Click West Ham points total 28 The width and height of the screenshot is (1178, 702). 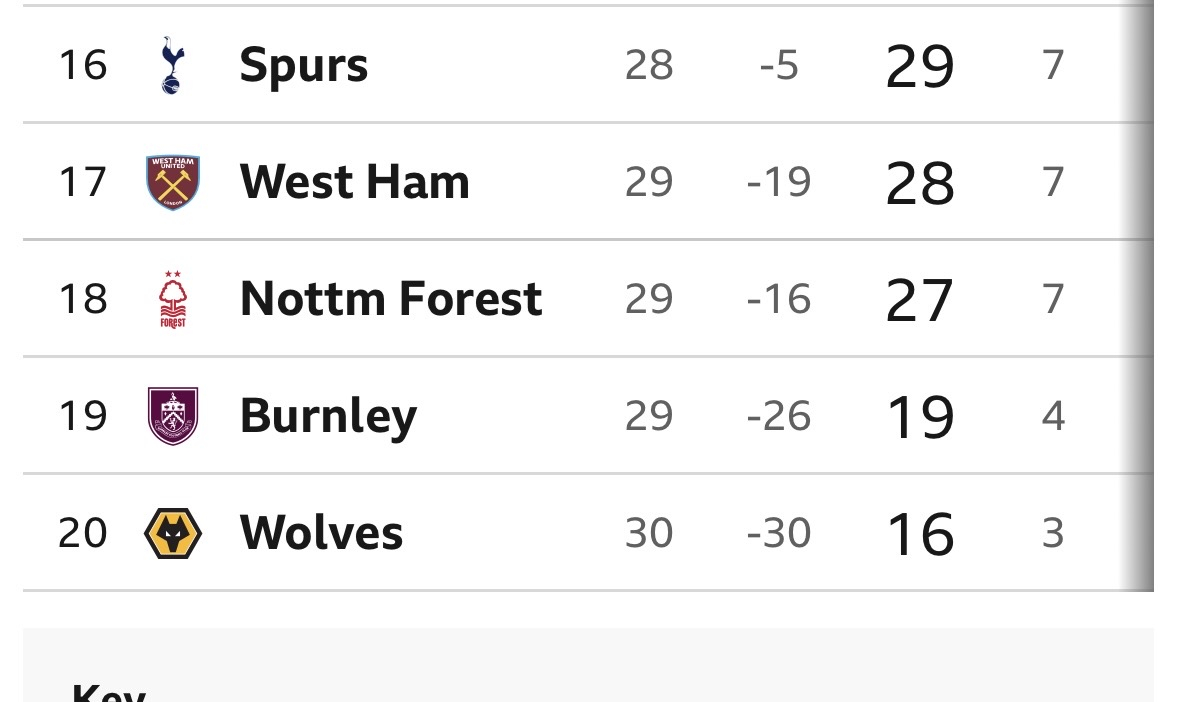(920, 184)
